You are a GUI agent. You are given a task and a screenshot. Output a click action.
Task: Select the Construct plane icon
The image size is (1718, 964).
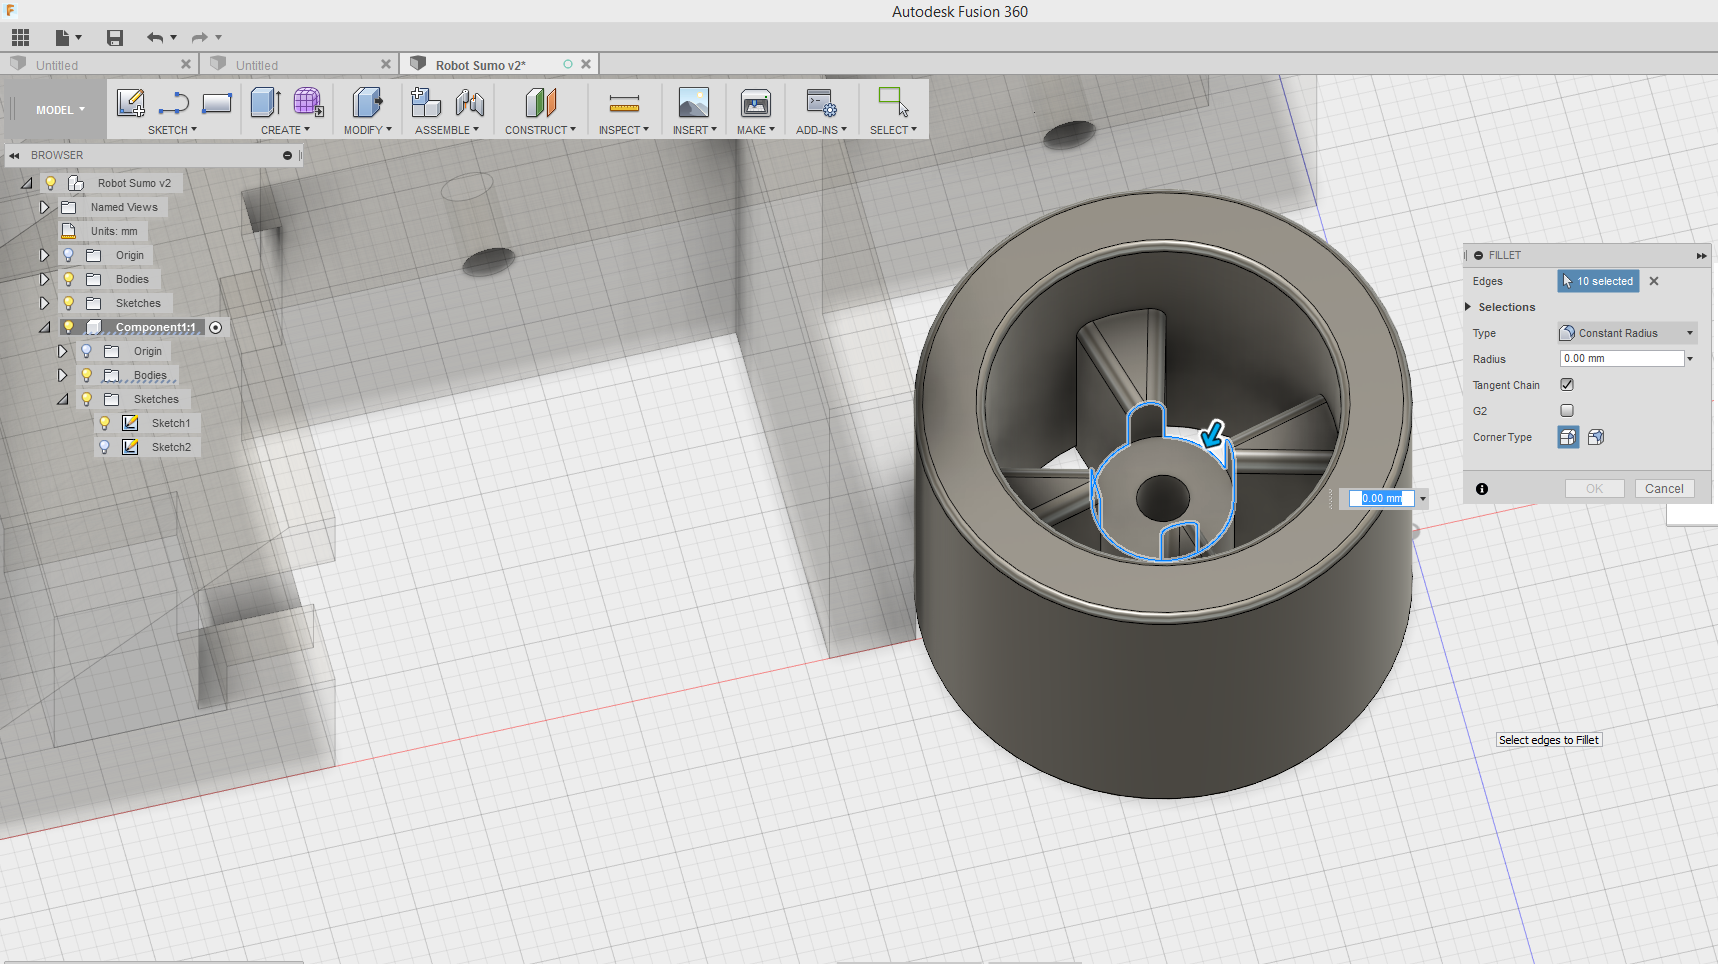540,102
